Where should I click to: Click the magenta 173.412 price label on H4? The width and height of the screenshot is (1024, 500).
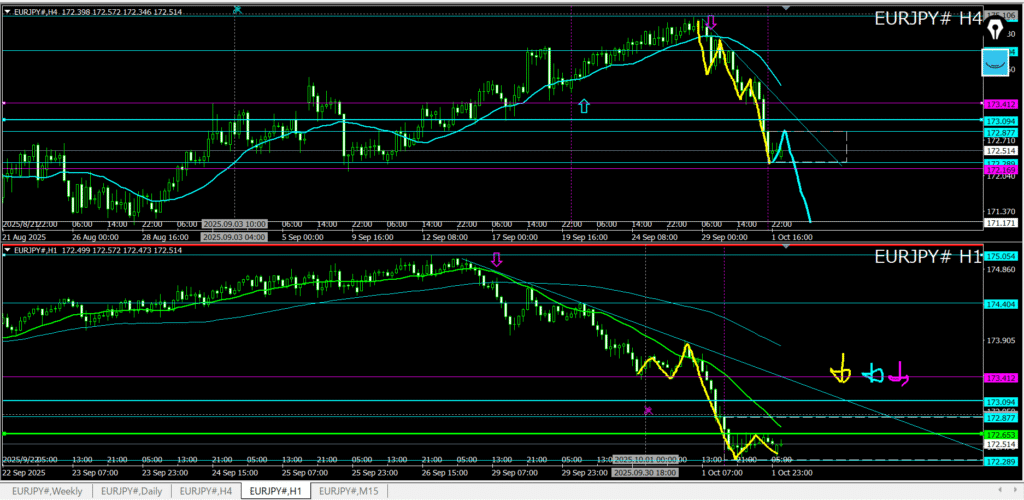point(1002,104)
